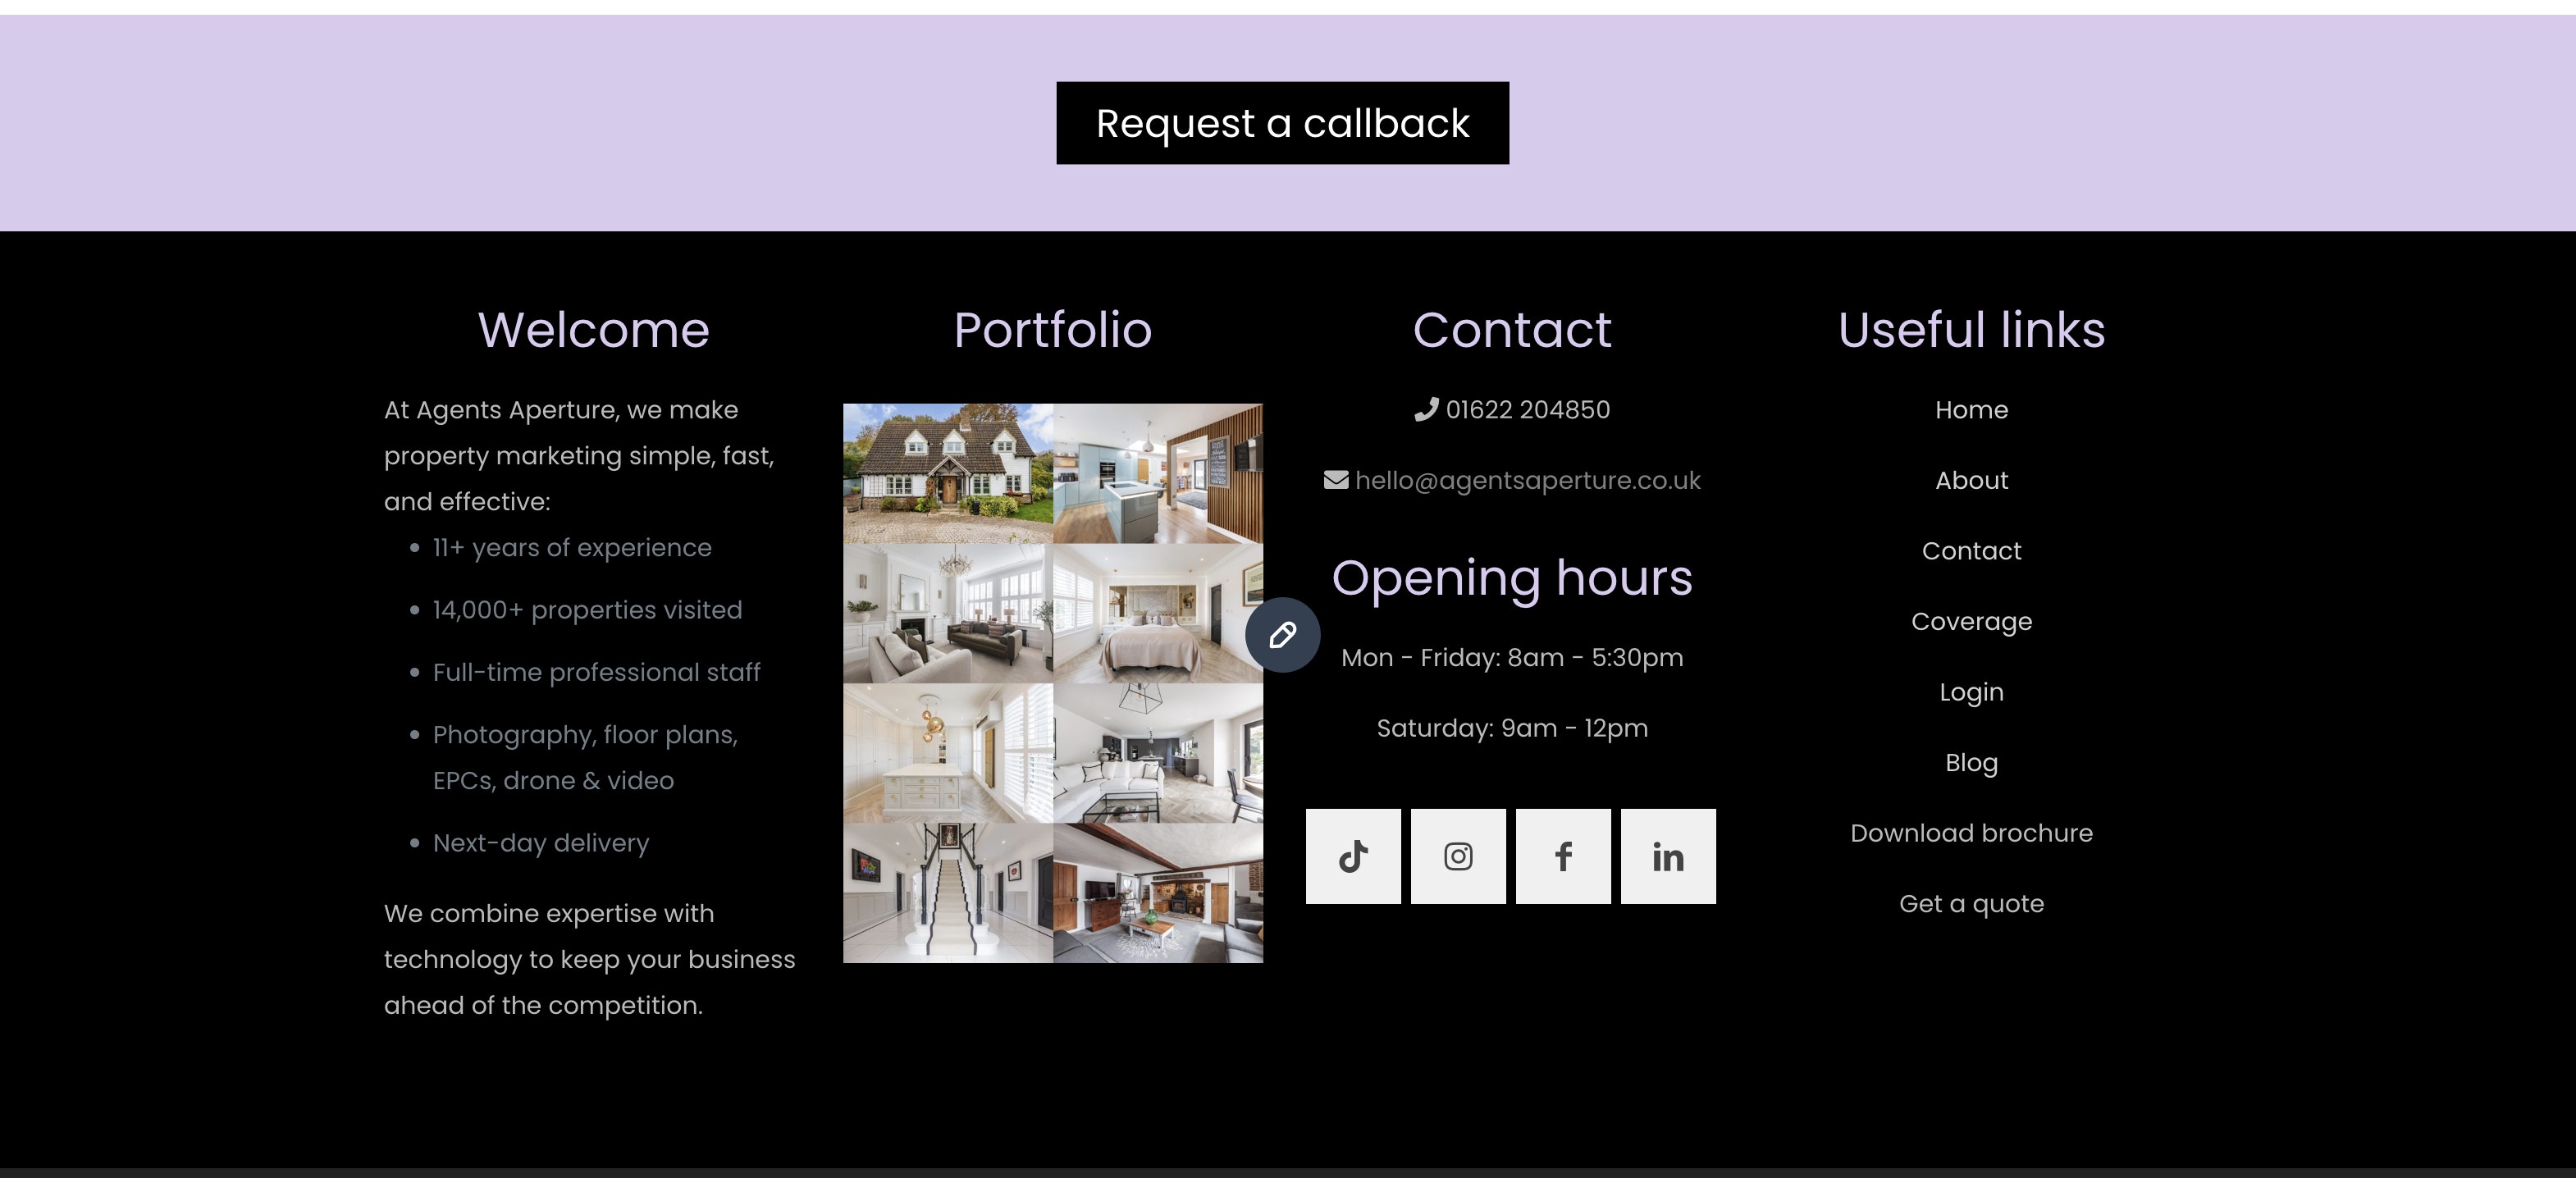Screen dimensions: 2576x1178
Task: Open the blue kitchen portfolio photo
Action: point(1157,473)
